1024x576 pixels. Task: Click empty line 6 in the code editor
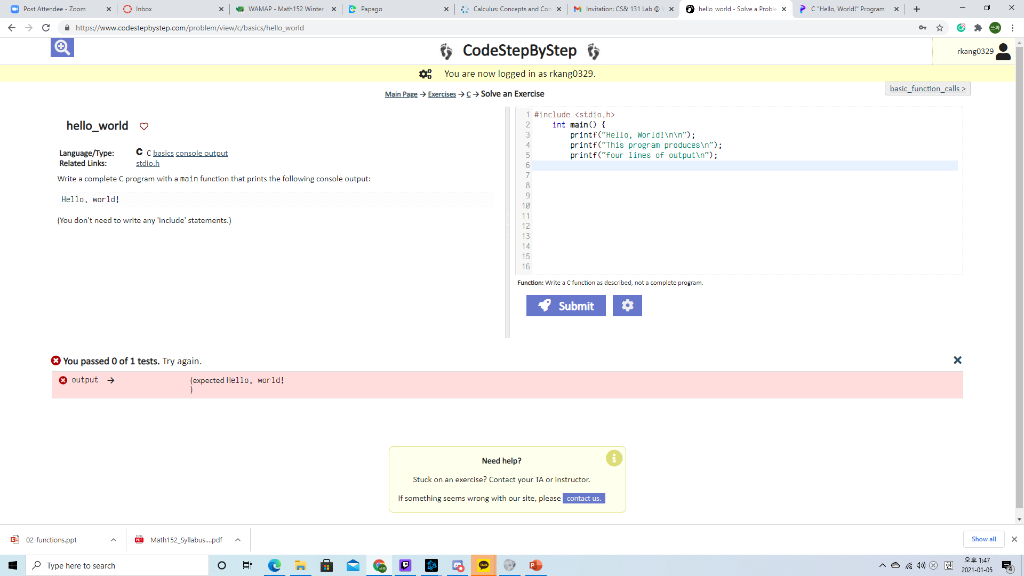[x=744, y=165]
